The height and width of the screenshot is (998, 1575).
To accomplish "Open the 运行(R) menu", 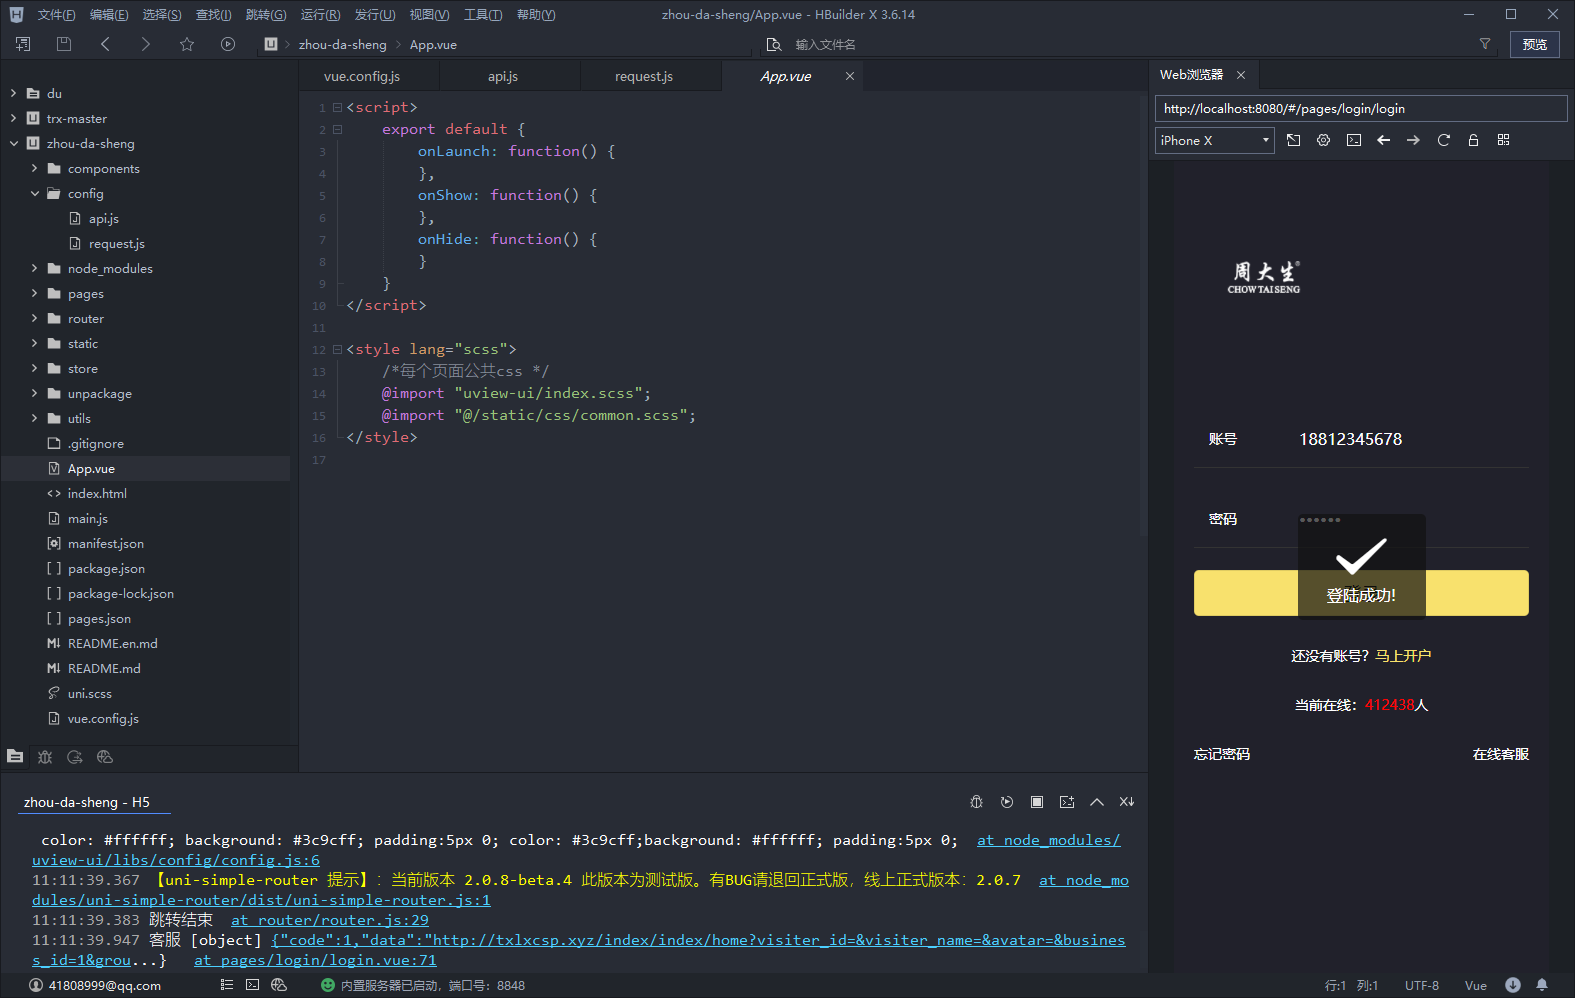I will pos(320,15).
